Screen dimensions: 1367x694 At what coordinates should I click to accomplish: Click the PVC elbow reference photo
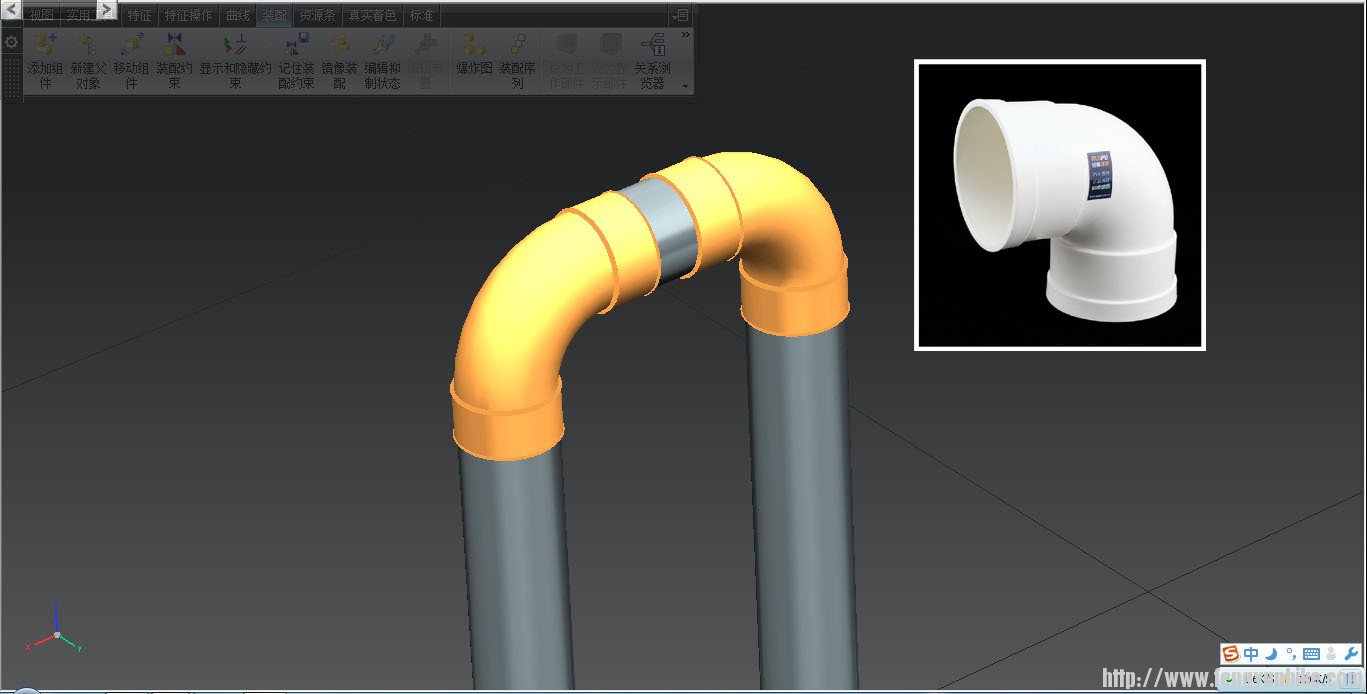(1059, 205)
